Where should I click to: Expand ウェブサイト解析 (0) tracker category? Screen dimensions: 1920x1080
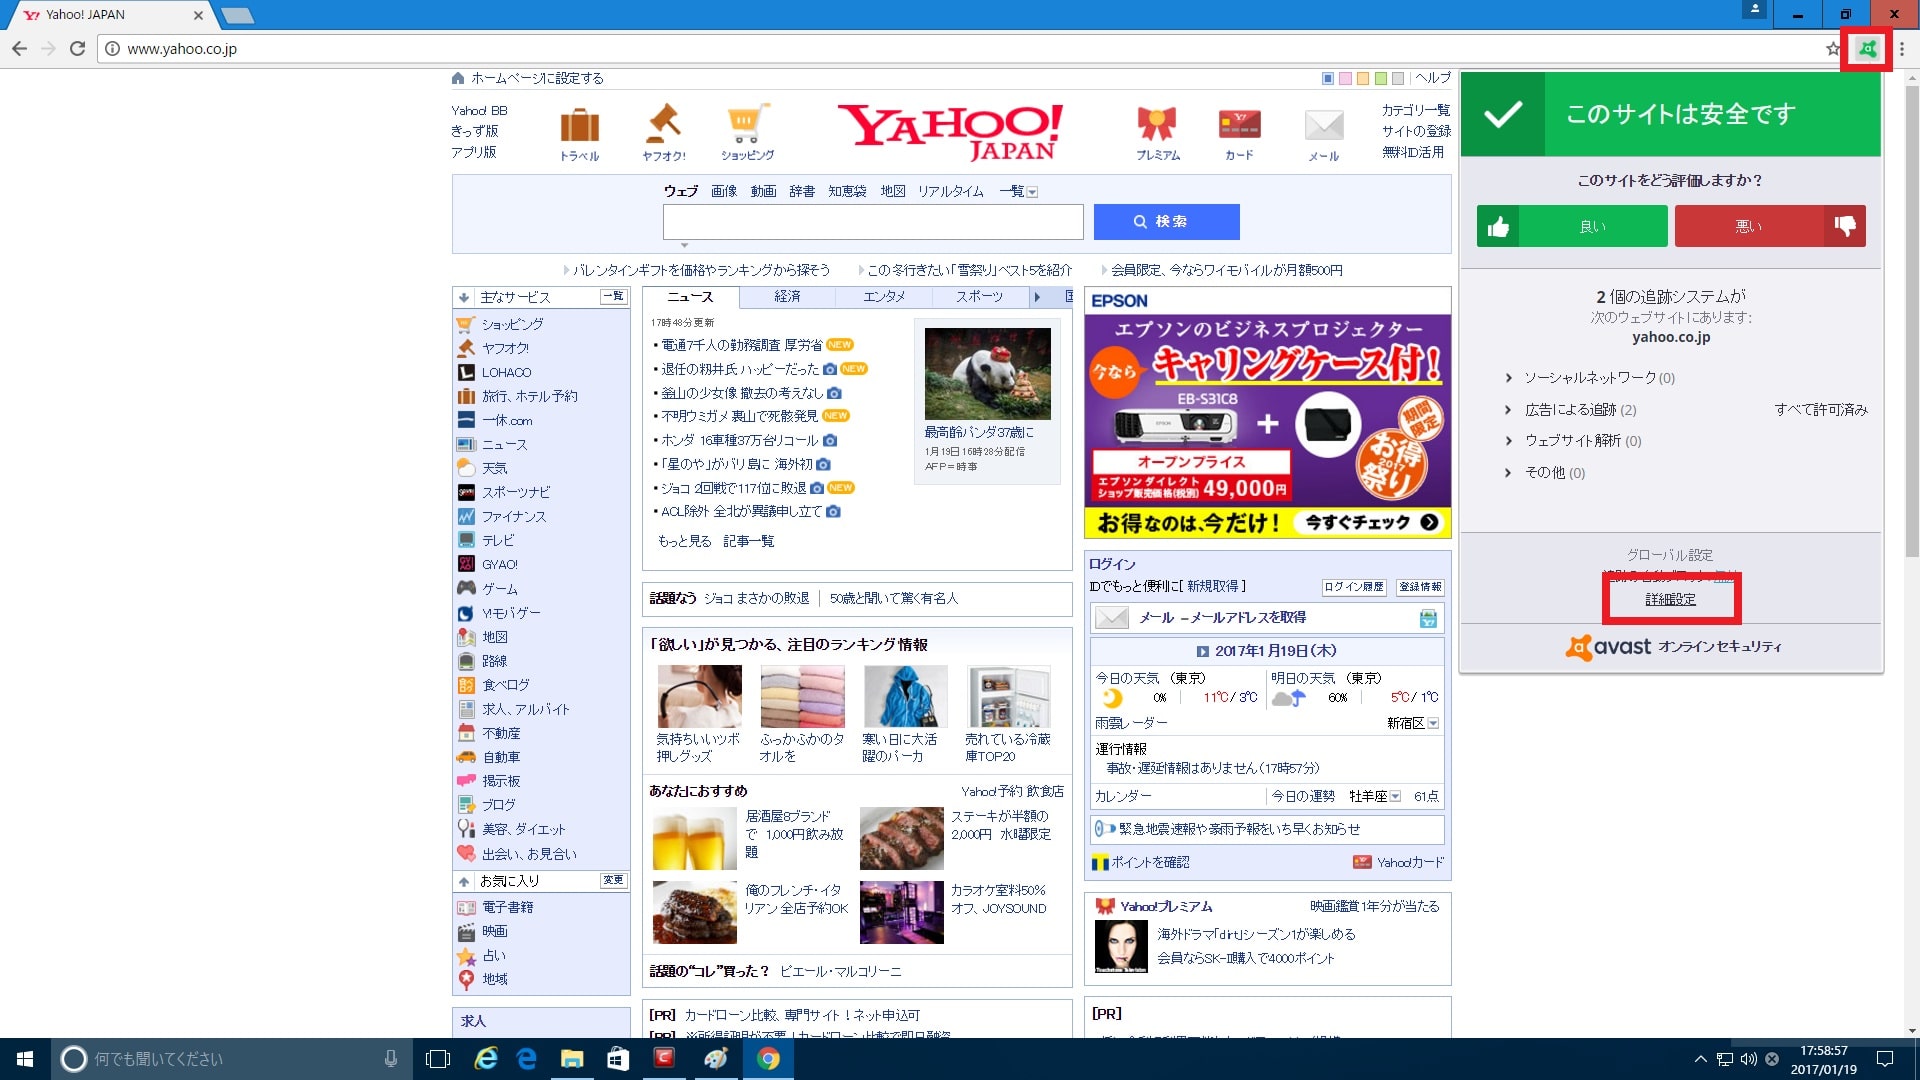[1509, 441]
